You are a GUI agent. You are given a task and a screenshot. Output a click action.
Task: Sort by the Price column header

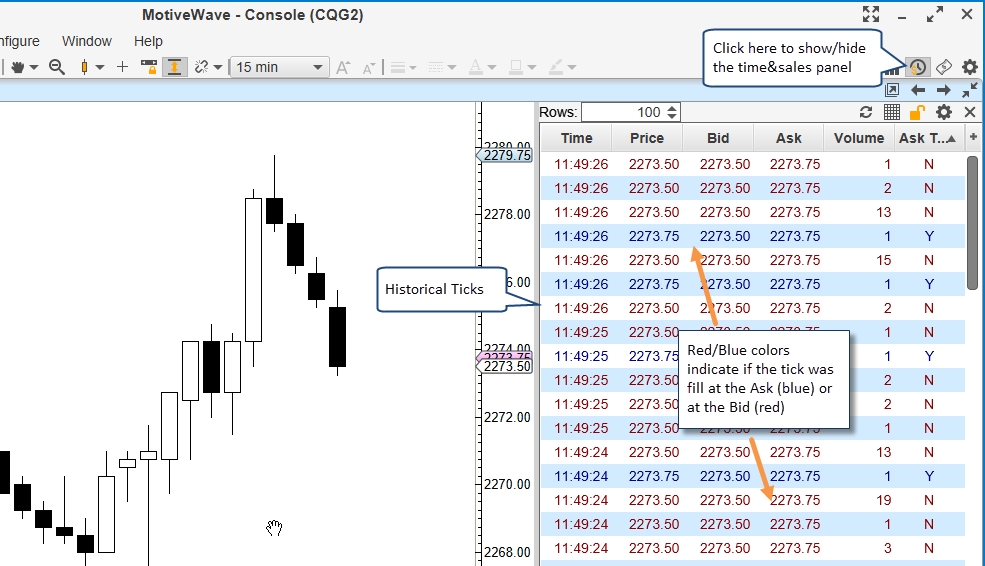tap(647, 138)
